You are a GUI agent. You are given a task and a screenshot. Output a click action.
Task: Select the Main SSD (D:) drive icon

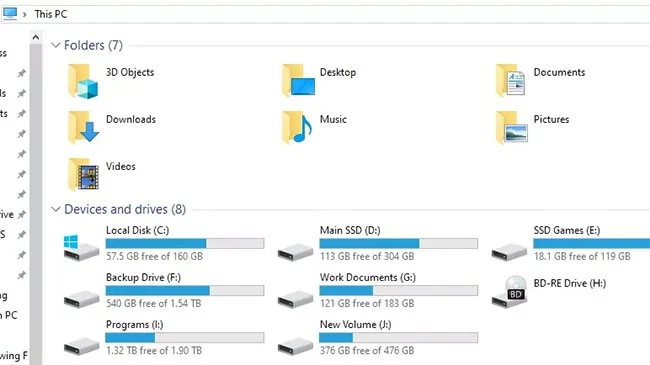click(295, 252)
